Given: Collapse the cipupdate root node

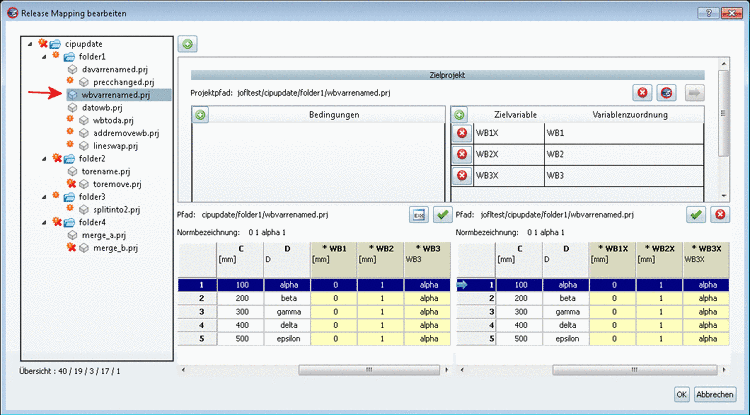Looking at the screenshot, I should (28, 45).
